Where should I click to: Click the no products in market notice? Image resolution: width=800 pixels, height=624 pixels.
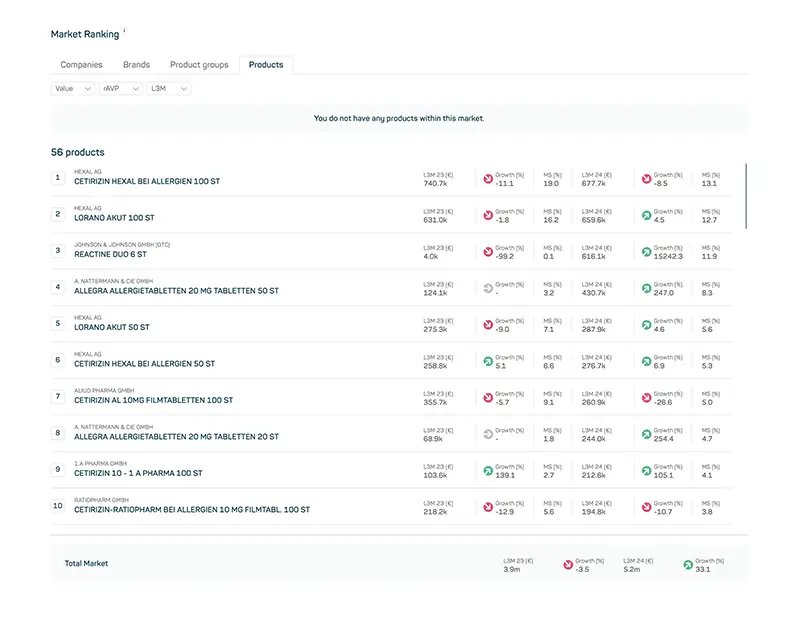pos(399,118)
